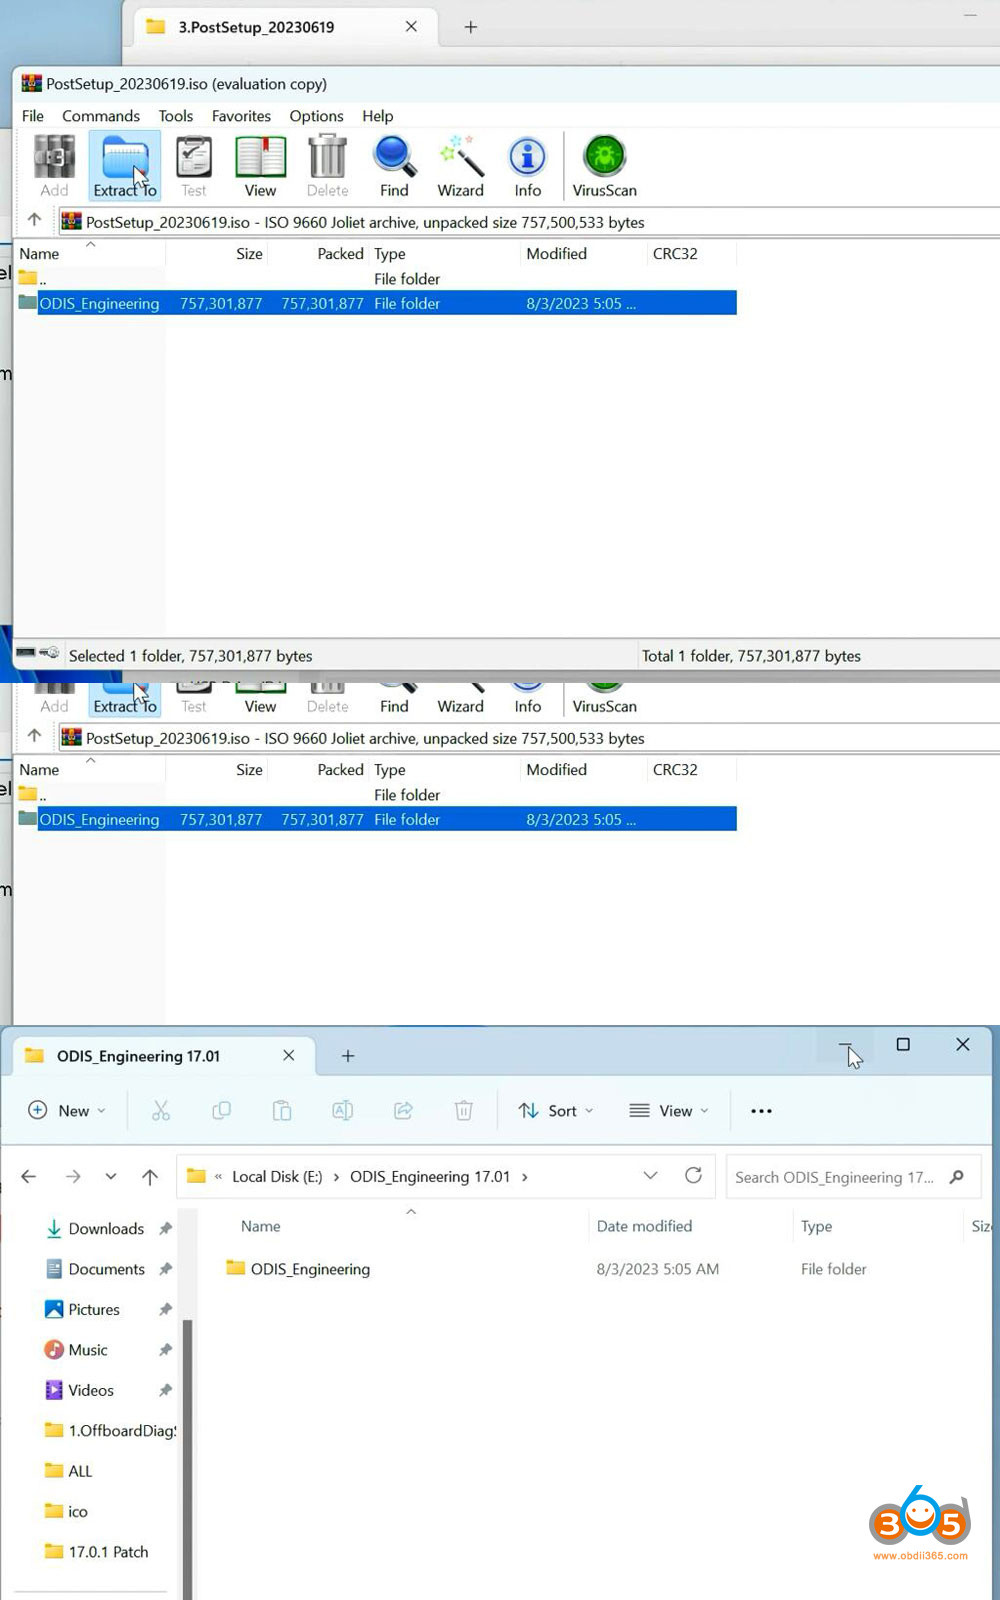Add new tab in ODIS_Engineering Explorer window

(x=348, y=1056)
